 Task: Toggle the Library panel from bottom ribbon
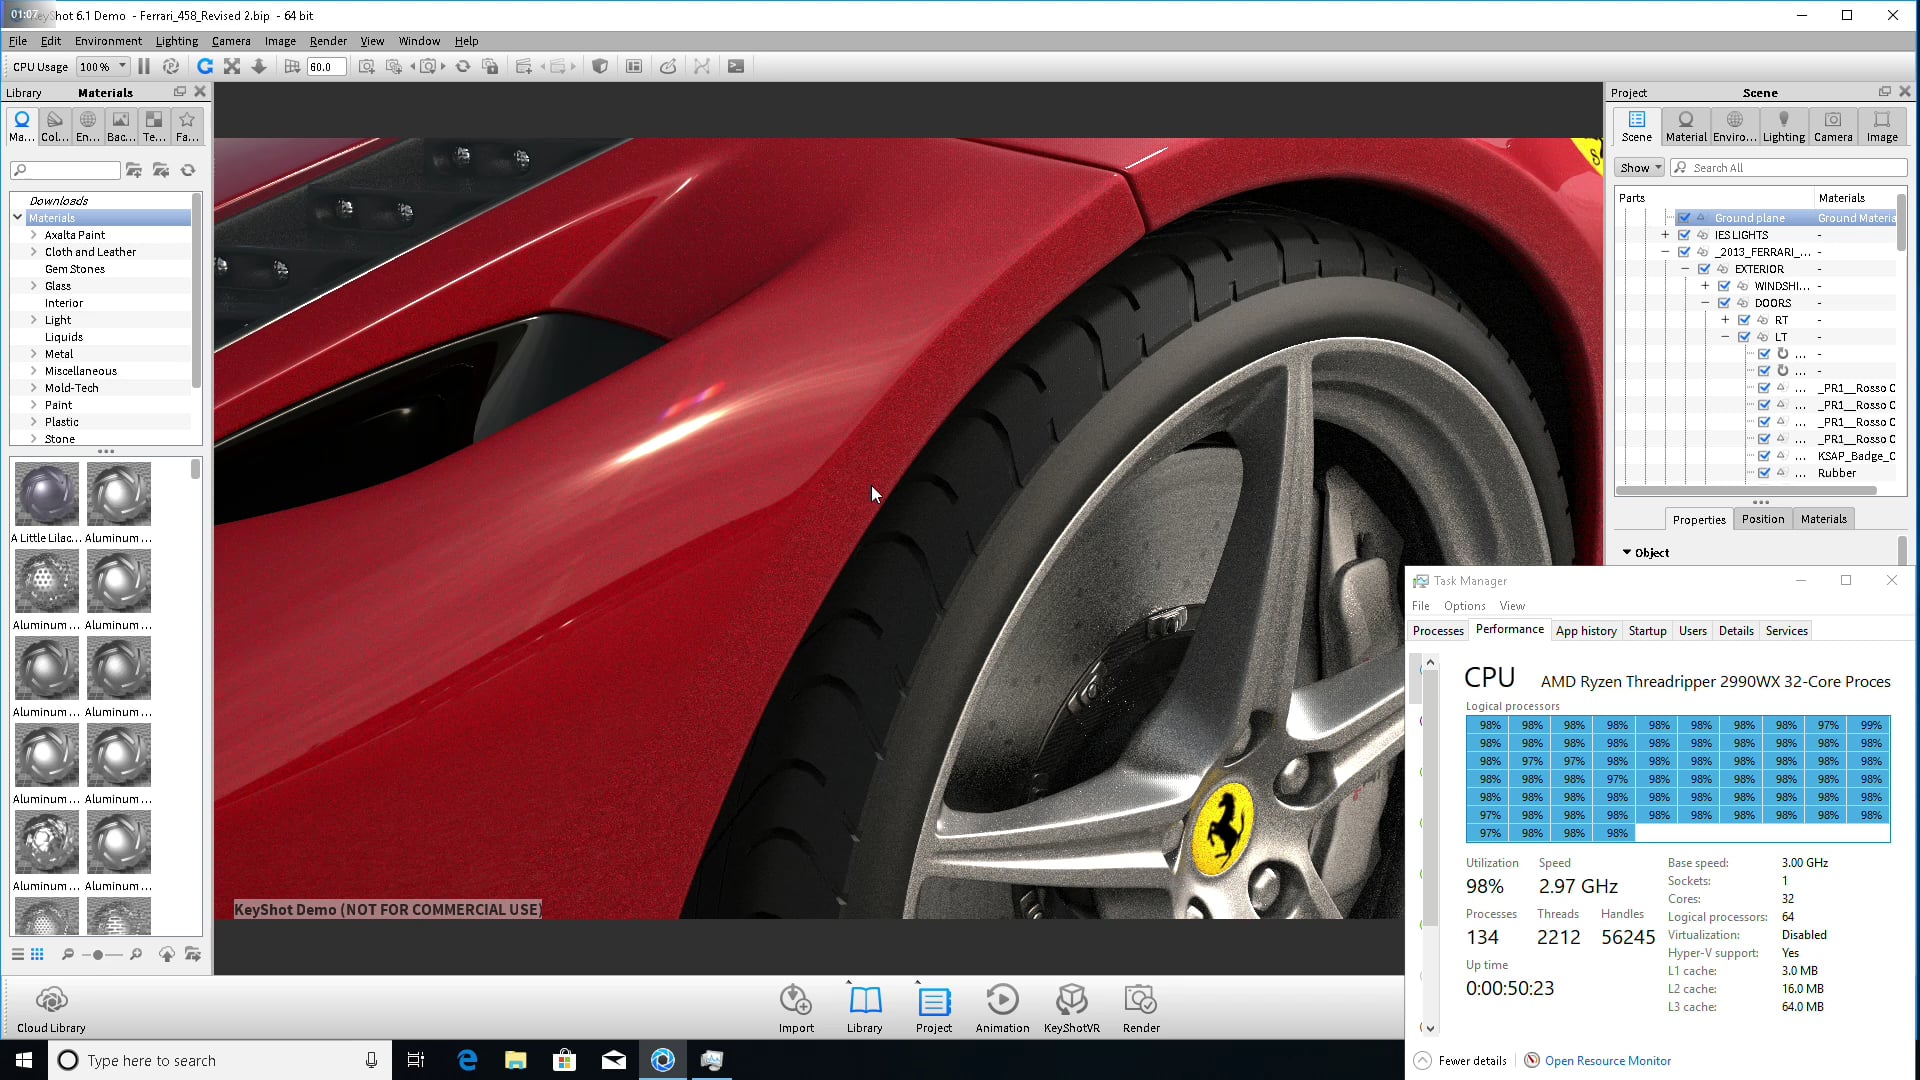[865, 1009]
